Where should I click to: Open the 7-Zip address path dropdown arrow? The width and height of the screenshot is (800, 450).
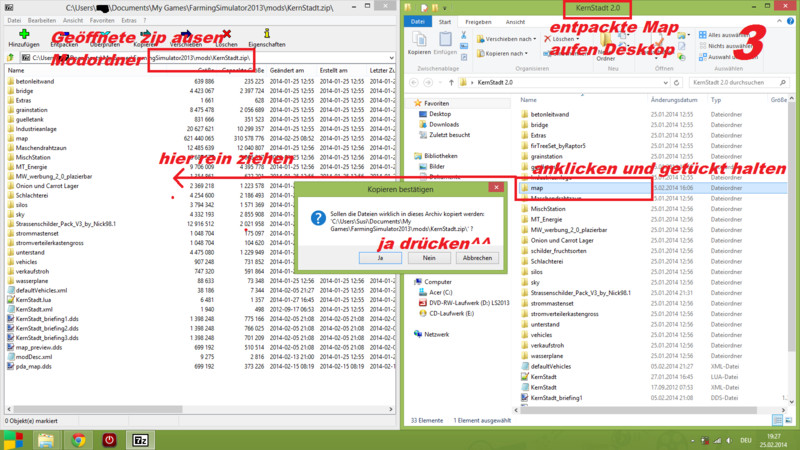click(392, 58)
